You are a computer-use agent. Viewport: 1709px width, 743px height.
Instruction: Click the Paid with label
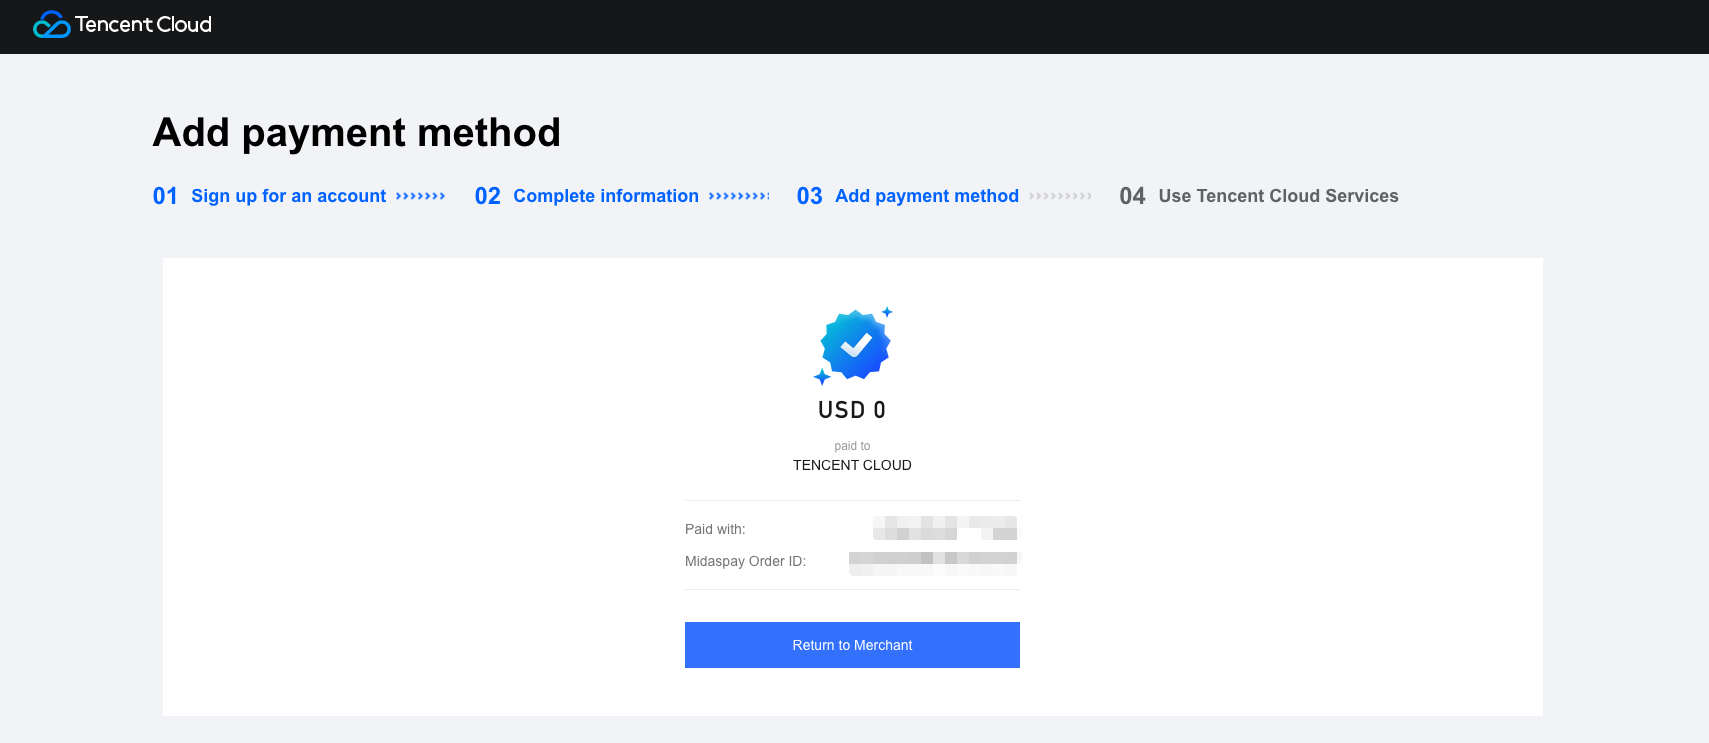pyautogui.click(x=715, y=529)
